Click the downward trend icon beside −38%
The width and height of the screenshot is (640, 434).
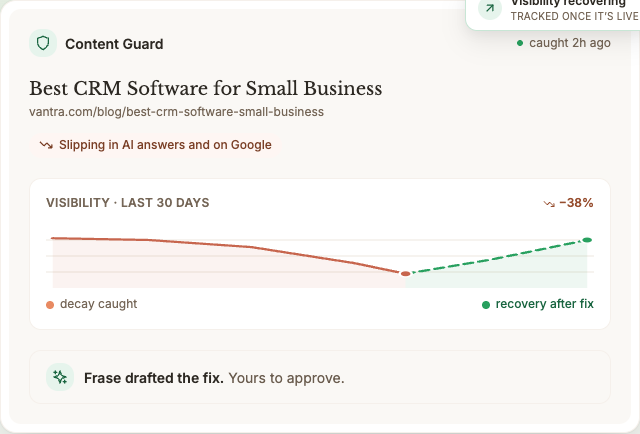(x=549, y=203)
